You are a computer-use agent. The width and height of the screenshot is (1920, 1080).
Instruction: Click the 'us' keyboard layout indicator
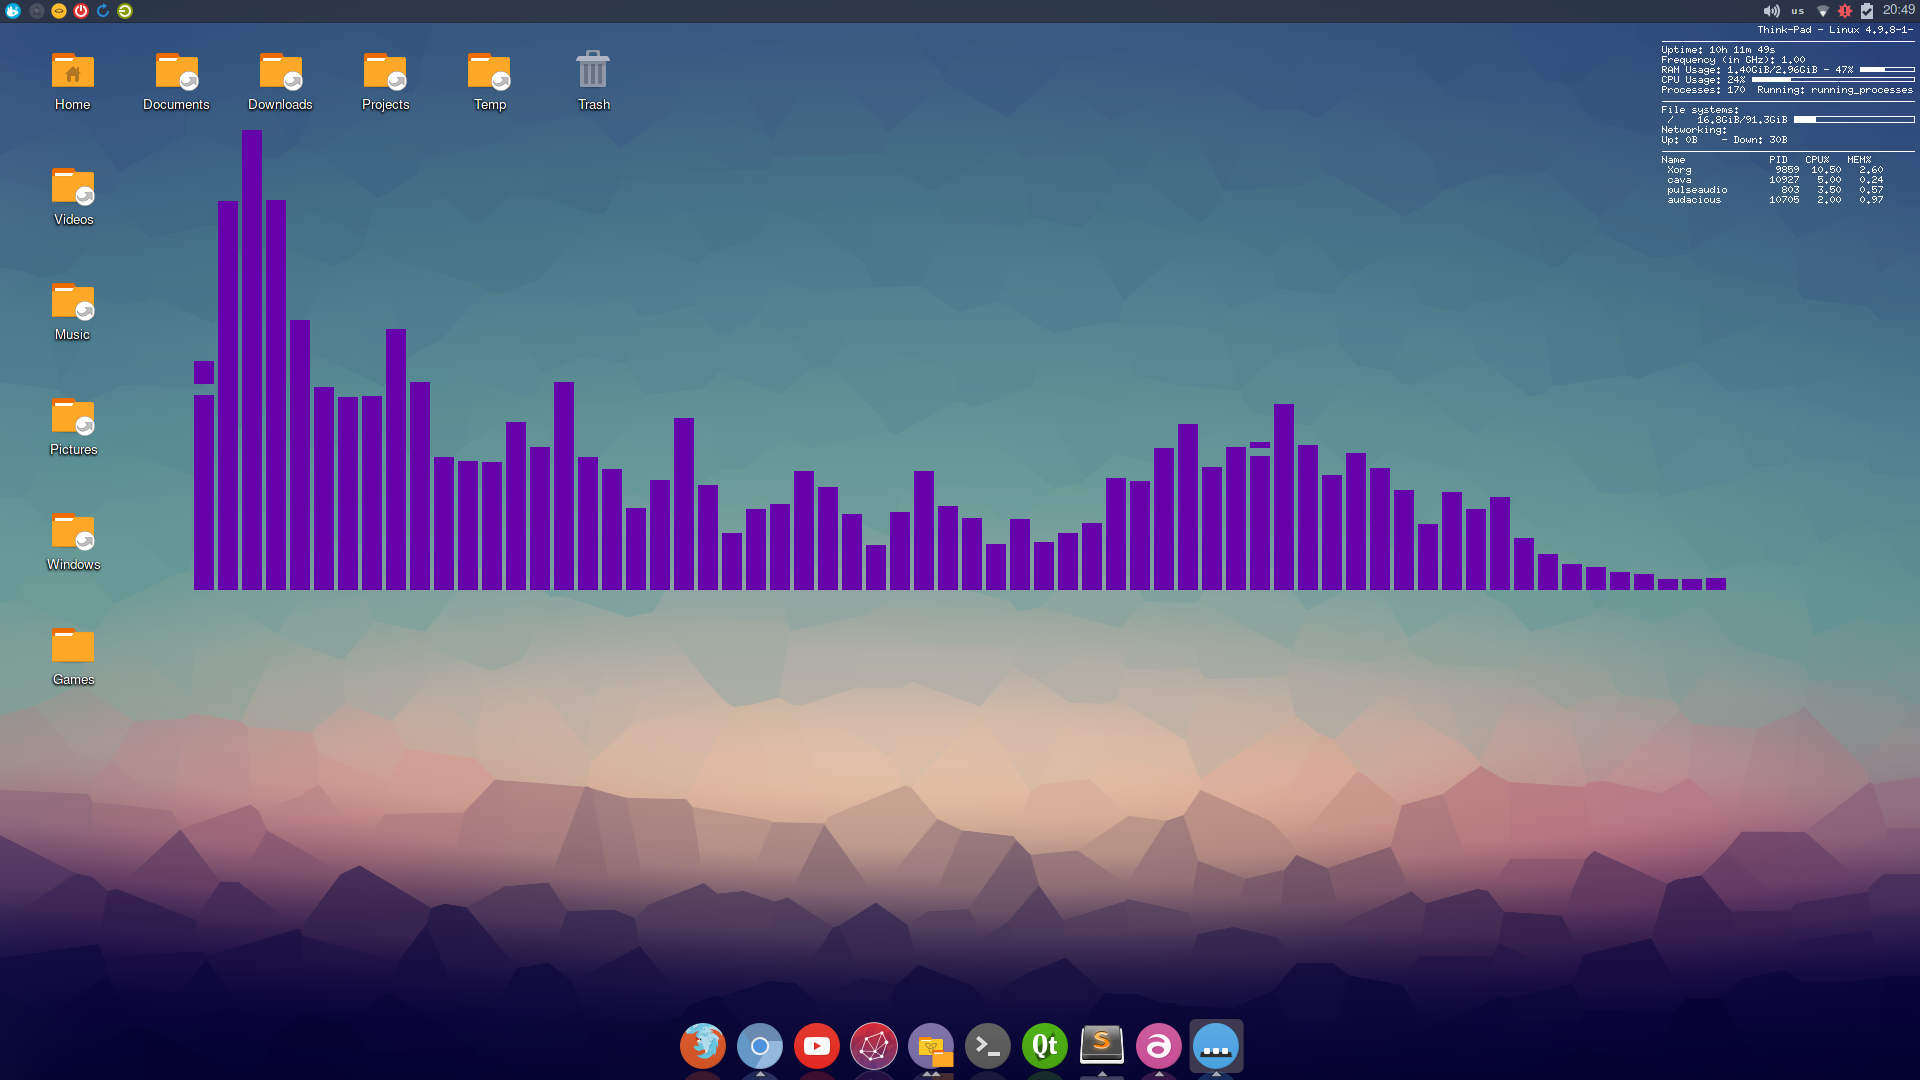pyautogui.click(x=1798, y=11)
